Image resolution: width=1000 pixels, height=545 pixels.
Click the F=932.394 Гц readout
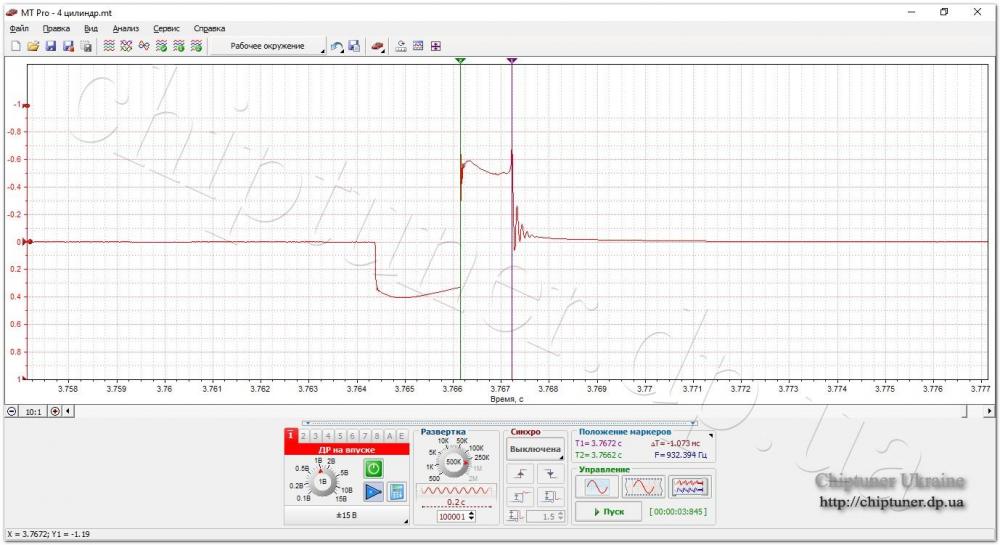(x=681, y=455)
